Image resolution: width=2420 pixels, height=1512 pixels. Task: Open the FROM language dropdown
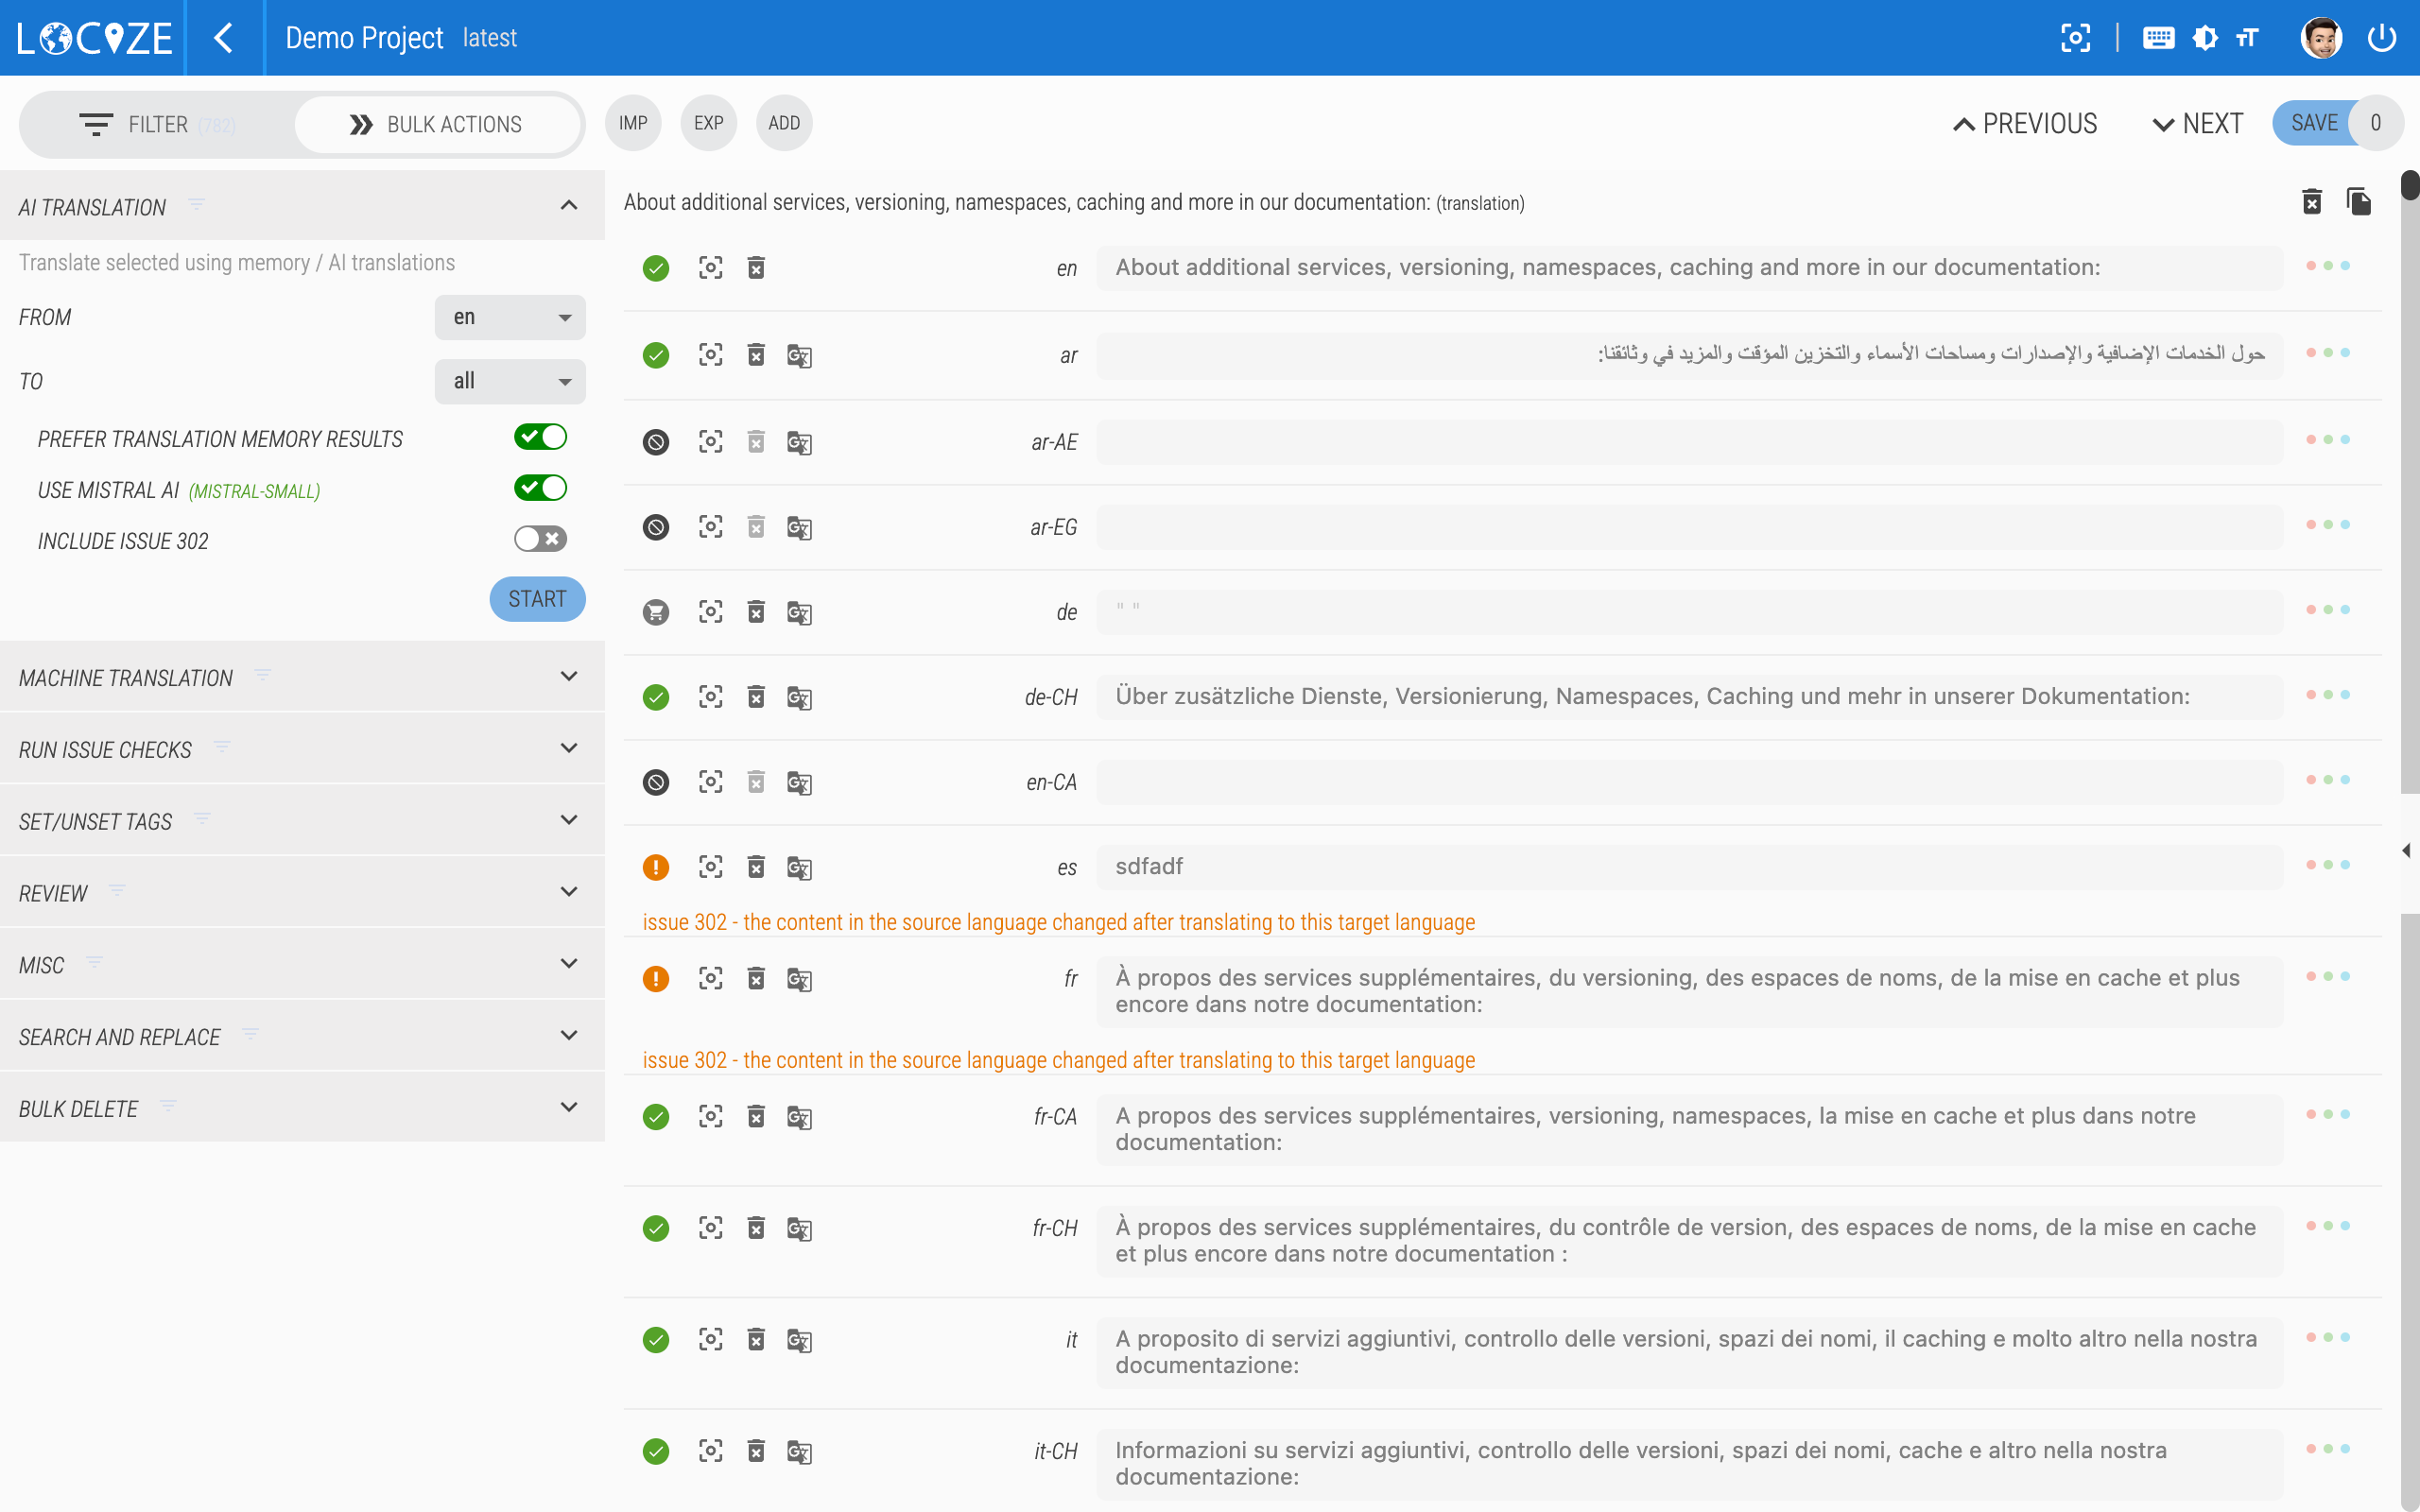pyautogui.click(x=510, y=317)
